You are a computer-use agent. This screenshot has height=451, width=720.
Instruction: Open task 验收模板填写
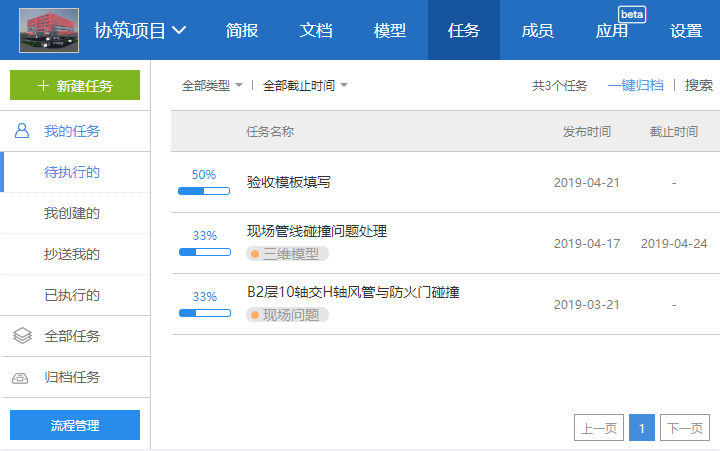click(x=288, y=182)
